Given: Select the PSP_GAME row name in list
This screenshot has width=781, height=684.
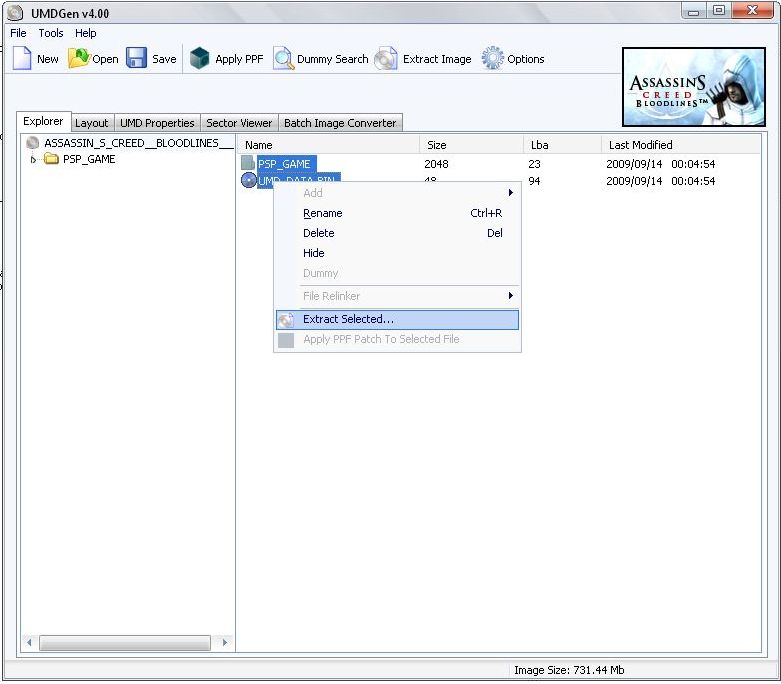Looking at the screenshot, I should pyautogui.click(x=284, y=164).
